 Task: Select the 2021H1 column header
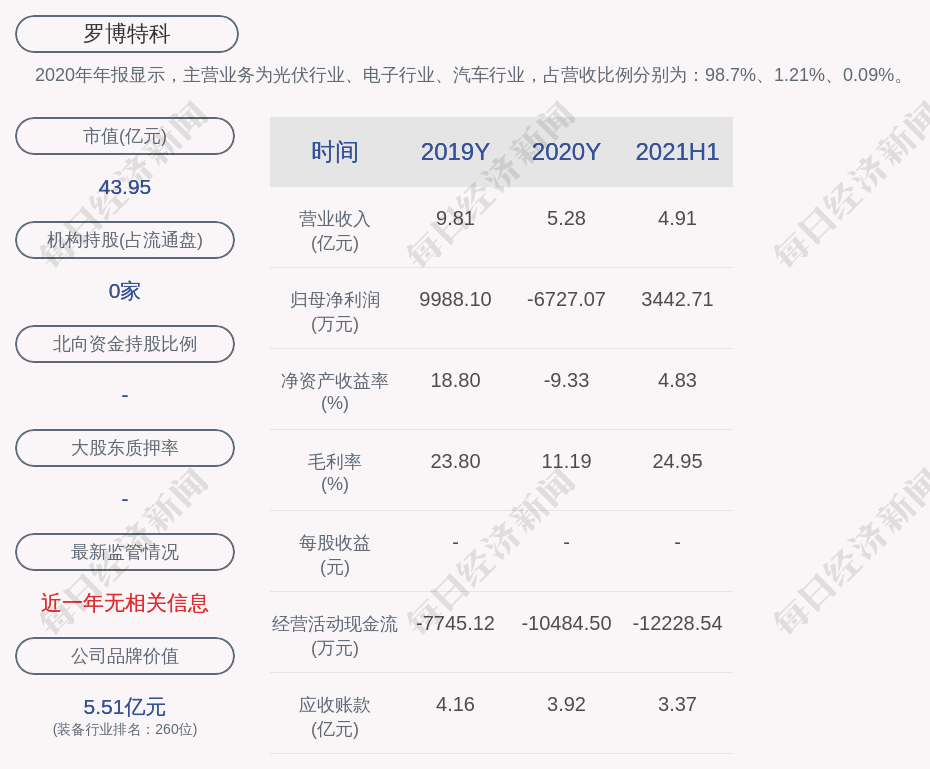[x=677, y=152]
